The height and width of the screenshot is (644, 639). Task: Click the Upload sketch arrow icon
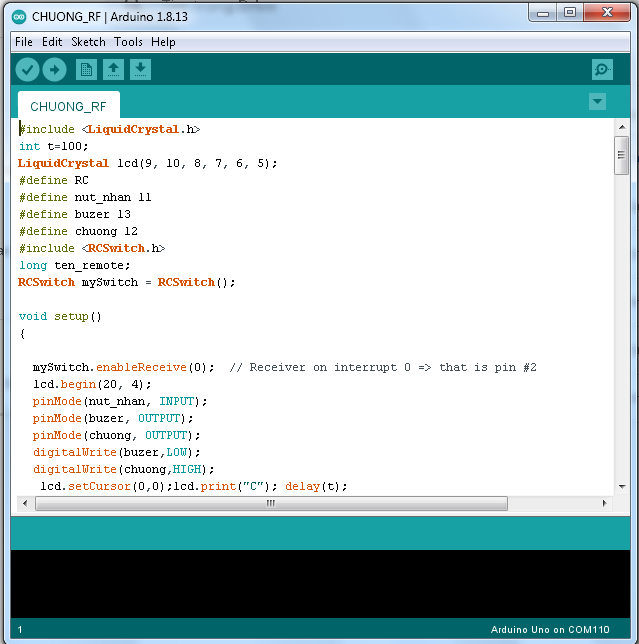pos(54,69)
